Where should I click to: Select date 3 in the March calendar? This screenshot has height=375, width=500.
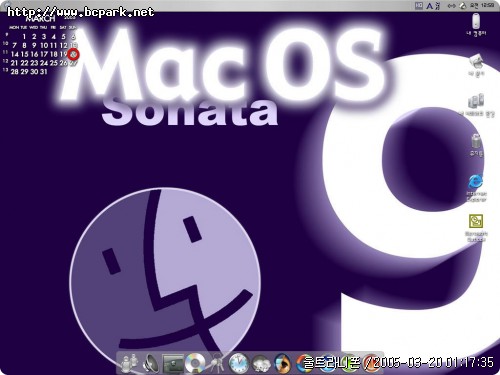(44, 37)
